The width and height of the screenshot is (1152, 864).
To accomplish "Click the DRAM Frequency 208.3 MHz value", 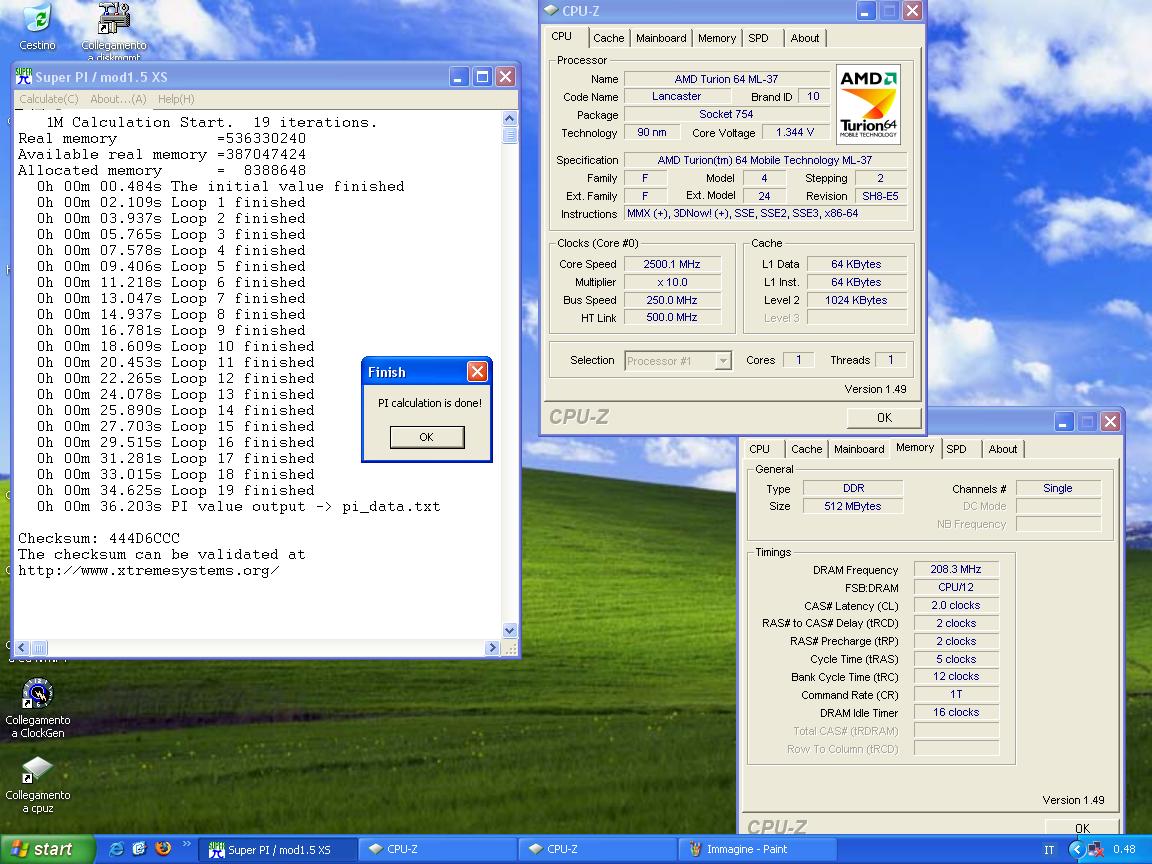I will coord(956,569).
